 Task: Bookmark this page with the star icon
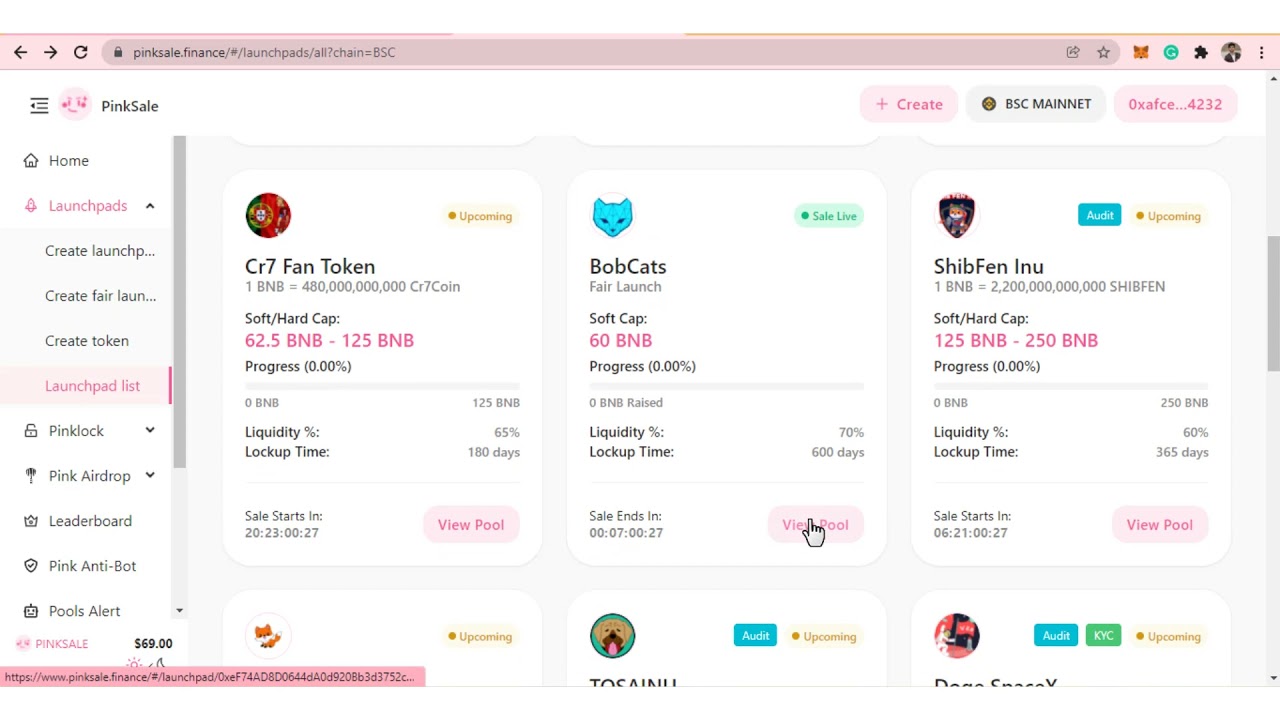1103,52
